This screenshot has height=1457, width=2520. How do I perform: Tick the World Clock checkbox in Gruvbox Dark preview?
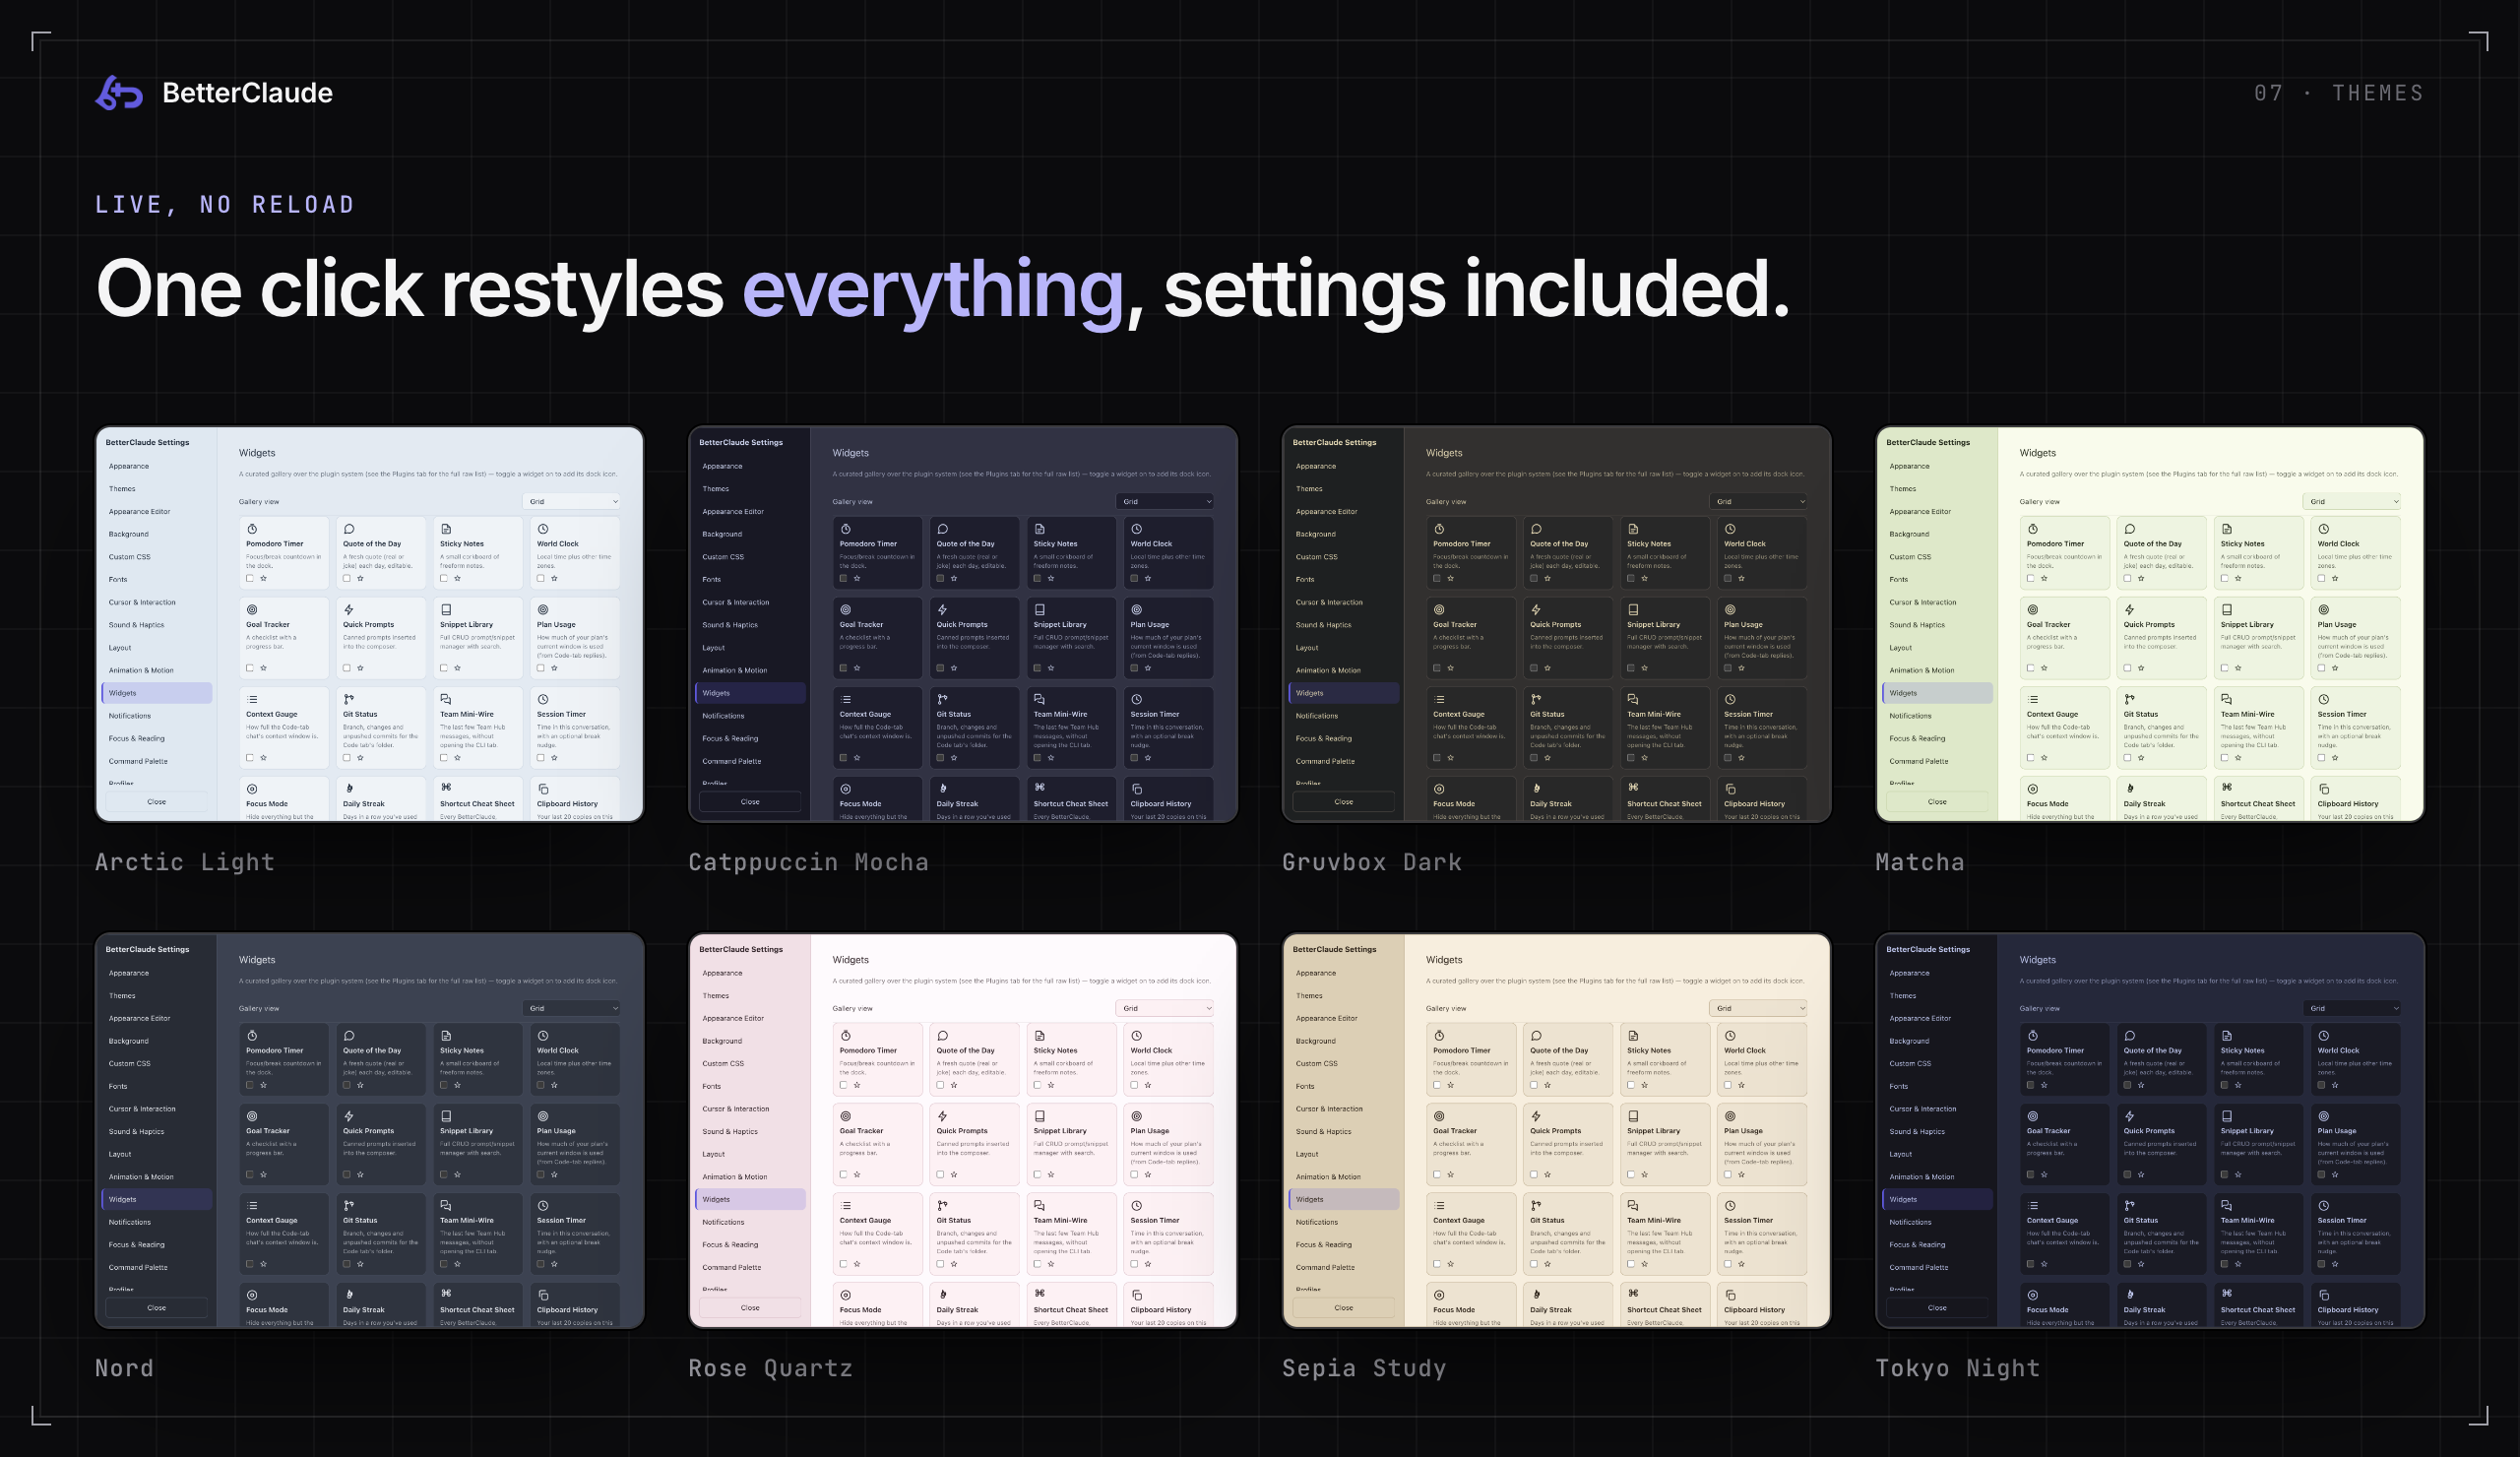pyautogui.click(x=1728, y=578)
